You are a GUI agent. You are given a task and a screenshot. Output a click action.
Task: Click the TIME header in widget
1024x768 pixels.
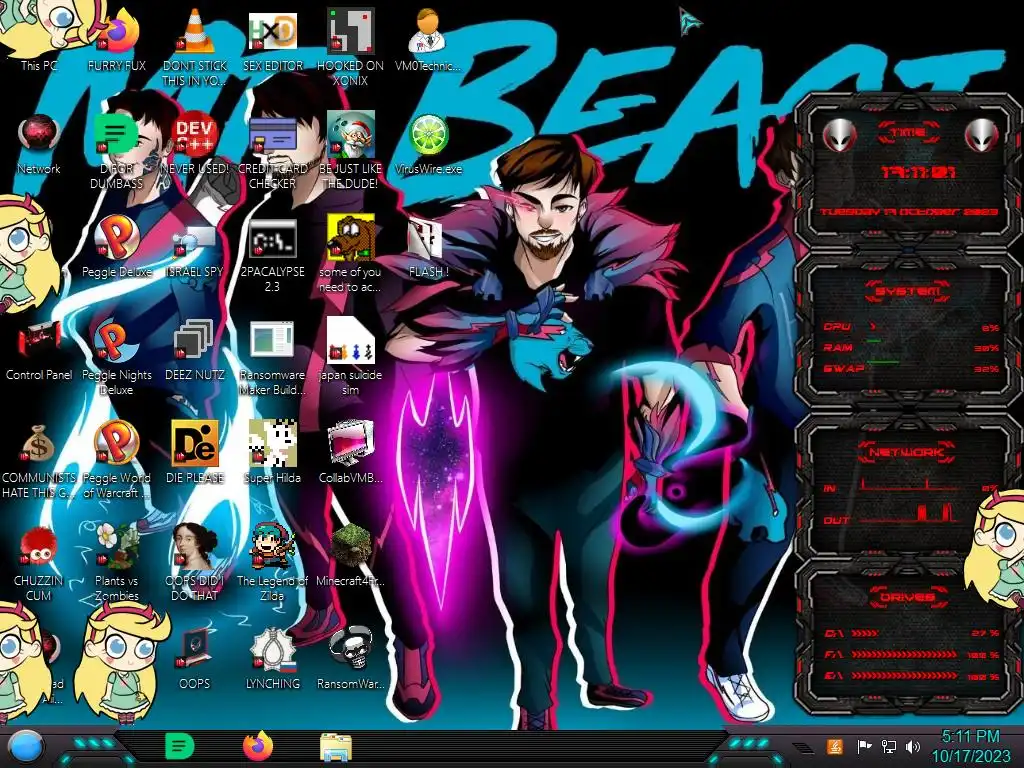click(908, 133)
